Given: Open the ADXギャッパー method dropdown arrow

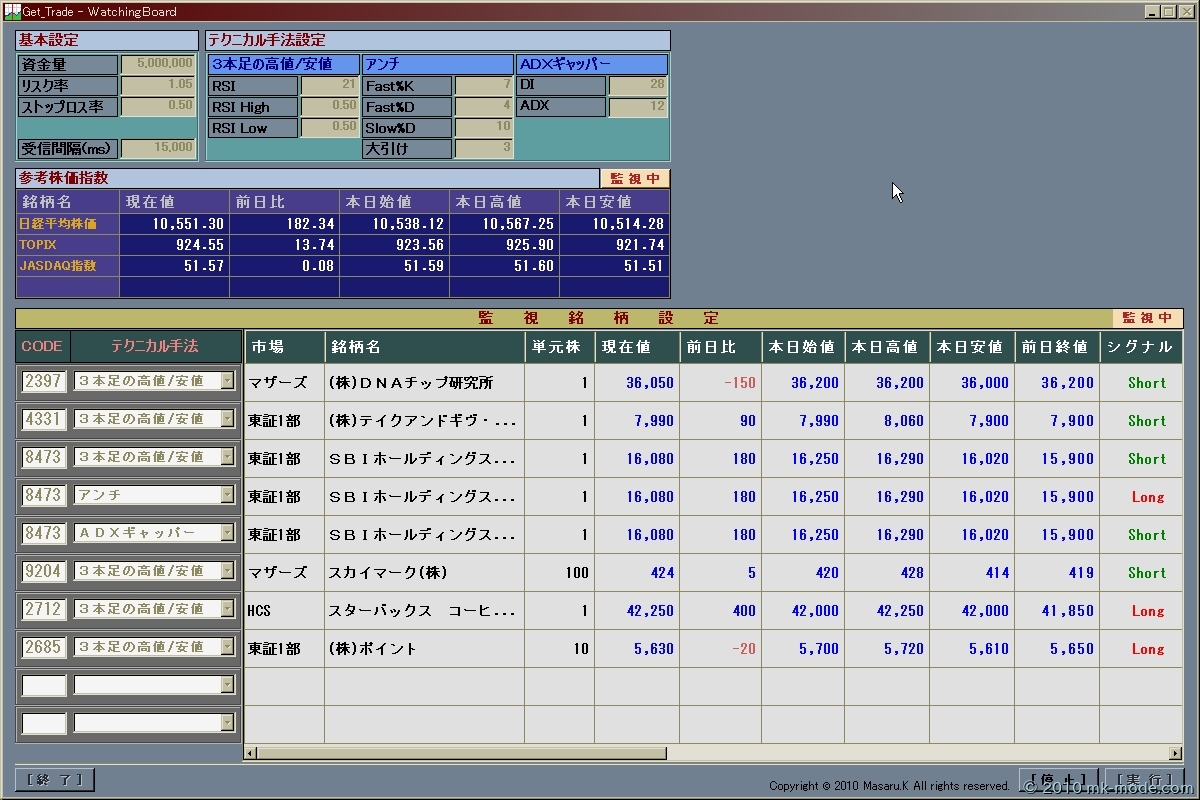Looking at the screenshot, I should tap(227, 533).
